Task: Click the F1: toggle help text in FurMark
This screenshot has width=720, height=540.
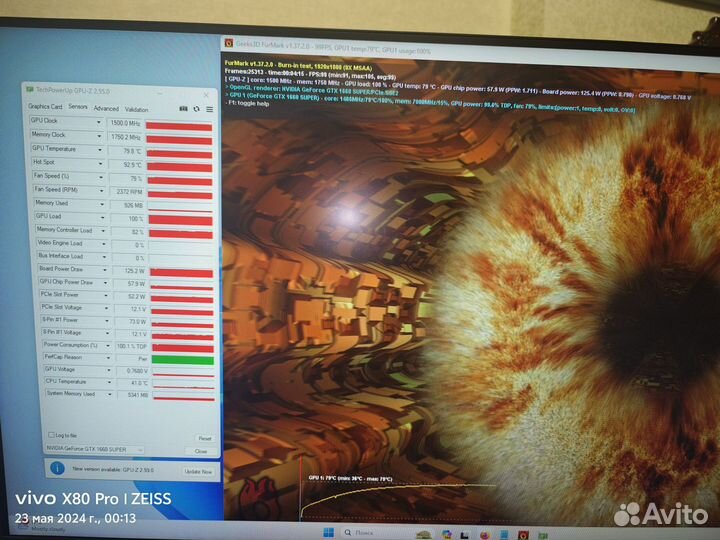Action: (x=248, y=104)
